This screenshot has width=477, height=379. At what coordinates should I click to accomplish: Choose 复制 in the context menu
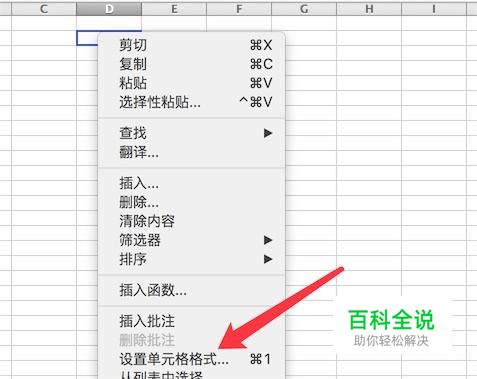coord(192,64)
